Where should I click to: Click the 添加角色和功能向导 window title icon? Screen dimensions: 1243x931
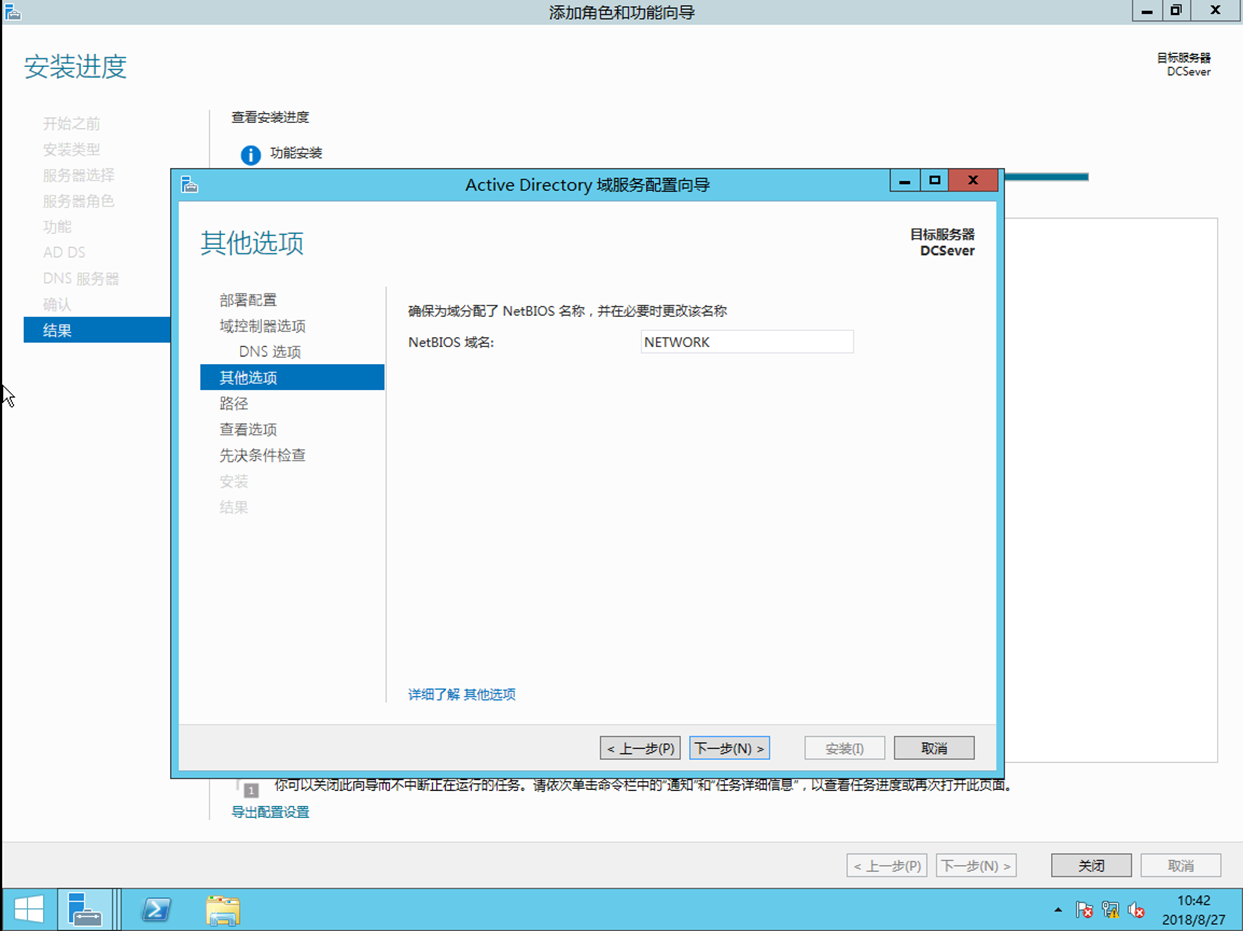tap(13, 12)
